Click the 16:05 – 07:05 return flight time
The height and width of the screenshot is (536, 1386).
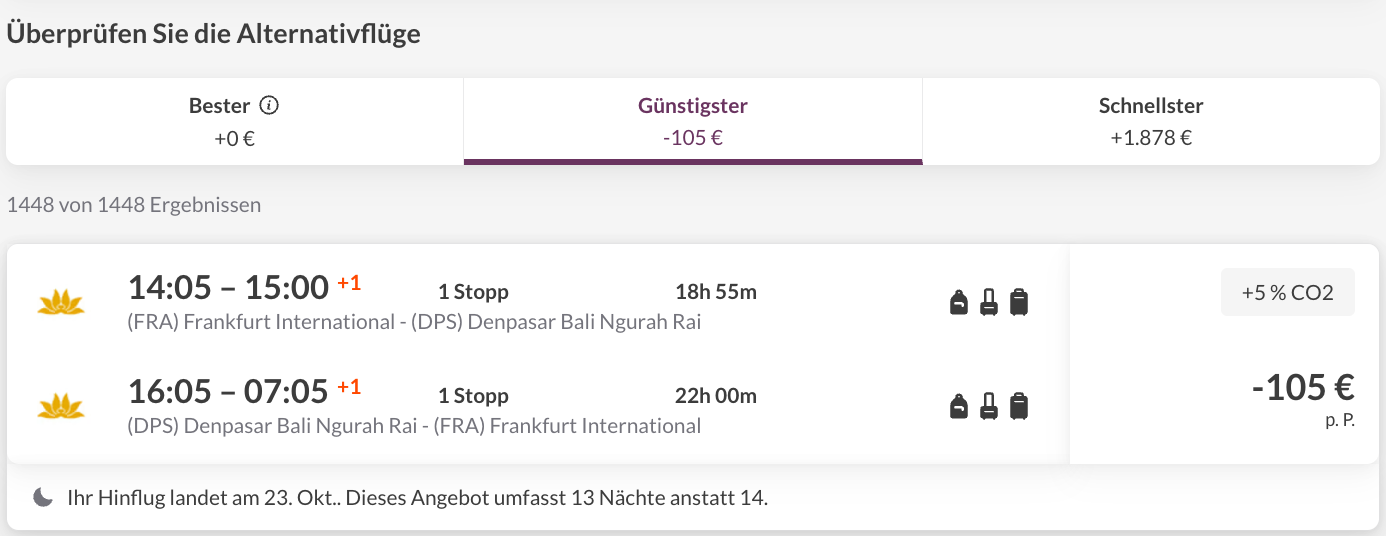[228, 391]
